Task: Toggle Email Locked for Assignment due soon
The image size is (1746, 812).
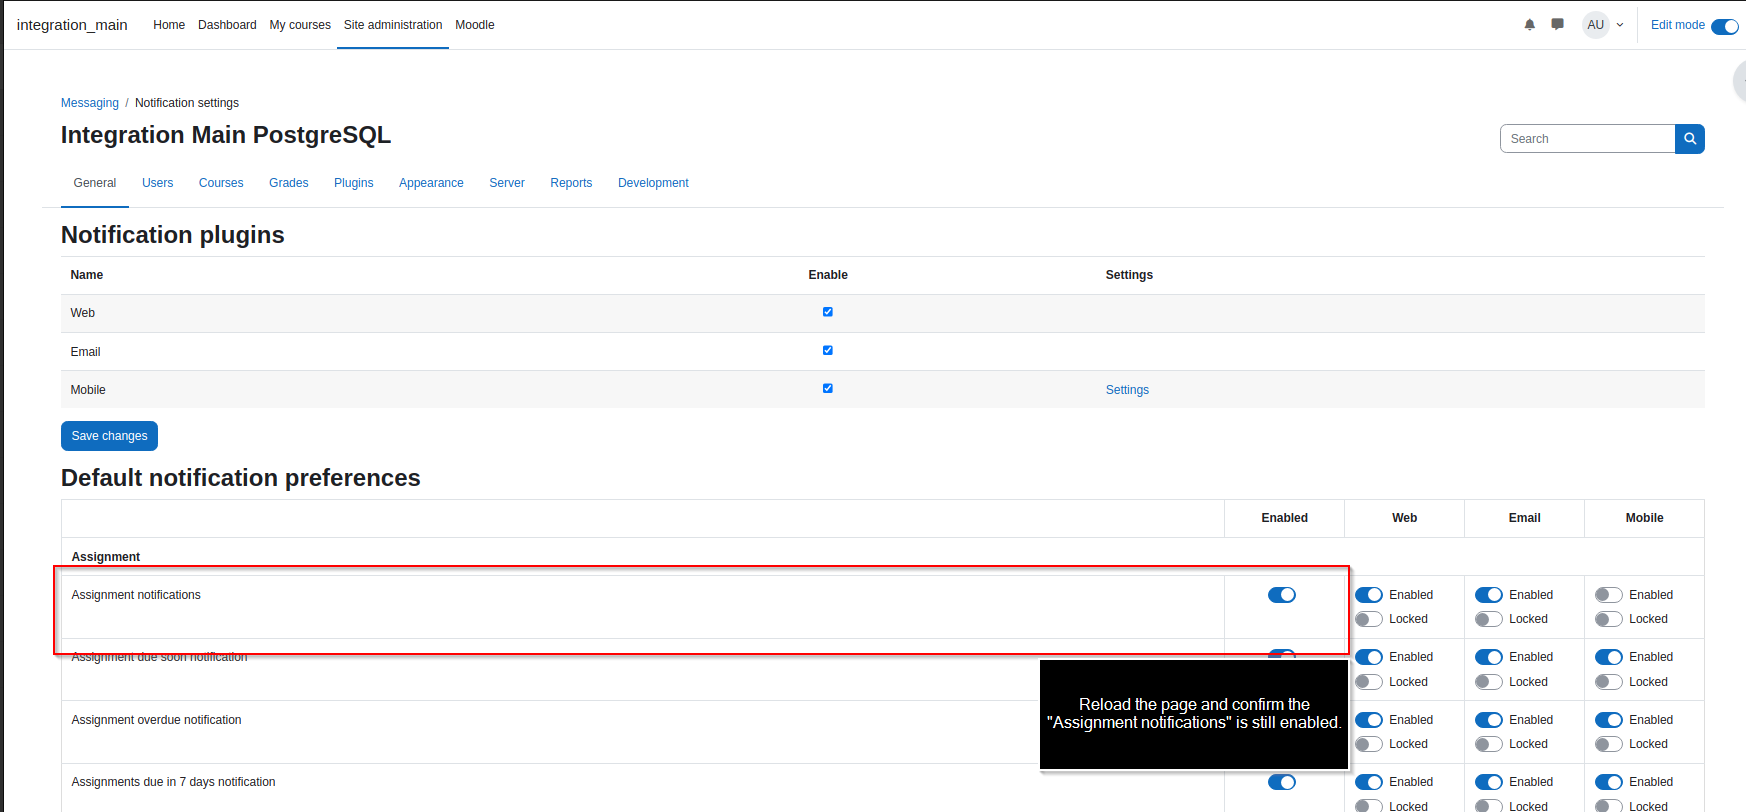Action: (x=1488, y=682)
